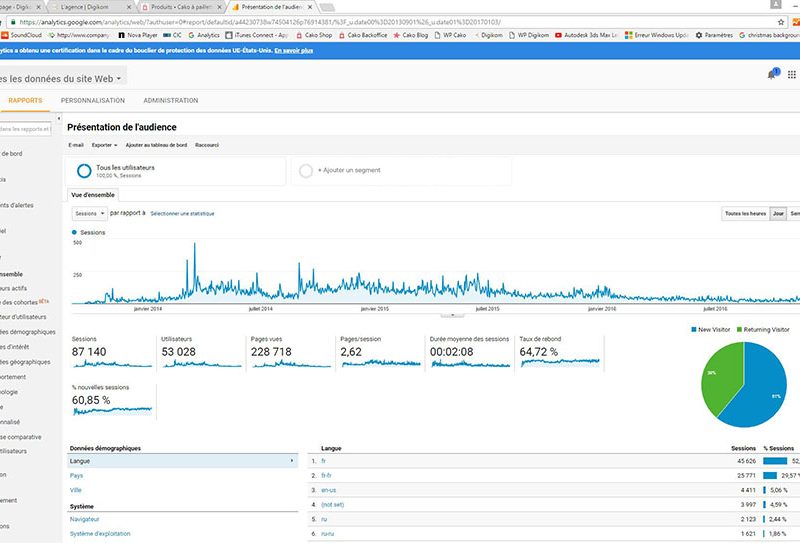Screen dimensions: 800x543
Task: Select the Tous les utilisateurs segment circle
Action: click(x=84, y=170)
